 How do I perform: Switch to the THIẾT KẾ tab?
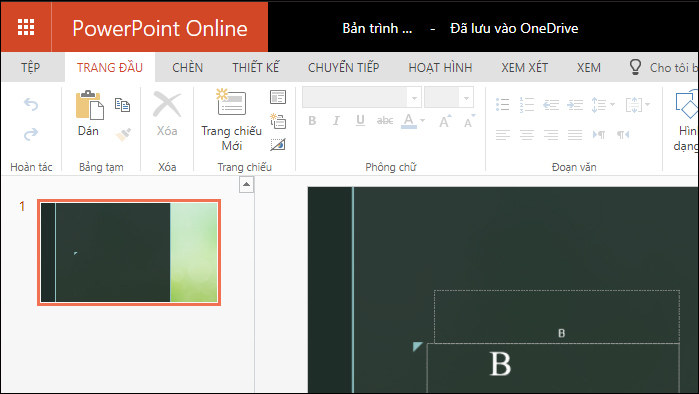pyautogui.click(x=255, y=67)
